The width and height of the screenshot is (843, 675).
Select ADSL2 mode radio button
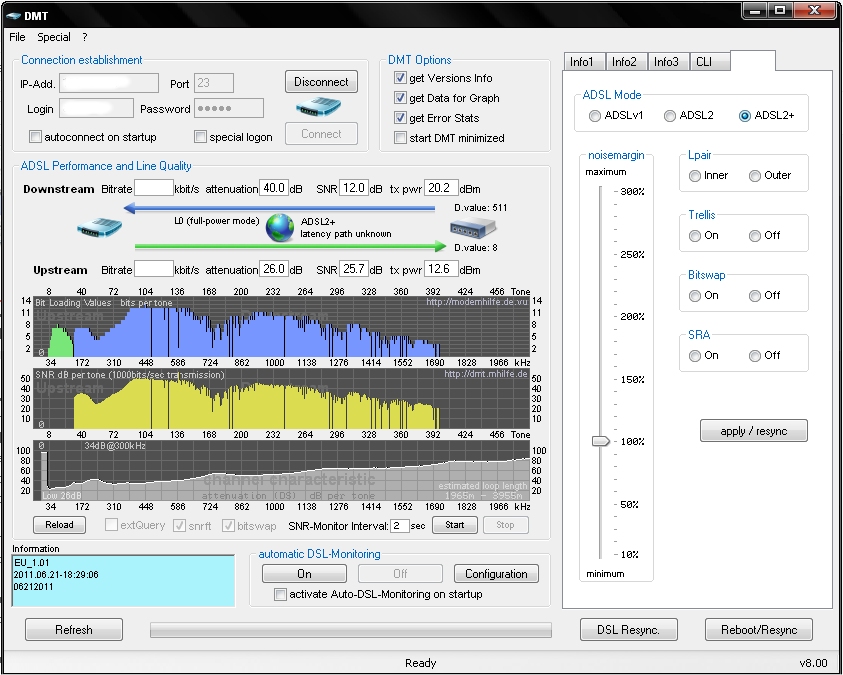(x=670, y=116)
